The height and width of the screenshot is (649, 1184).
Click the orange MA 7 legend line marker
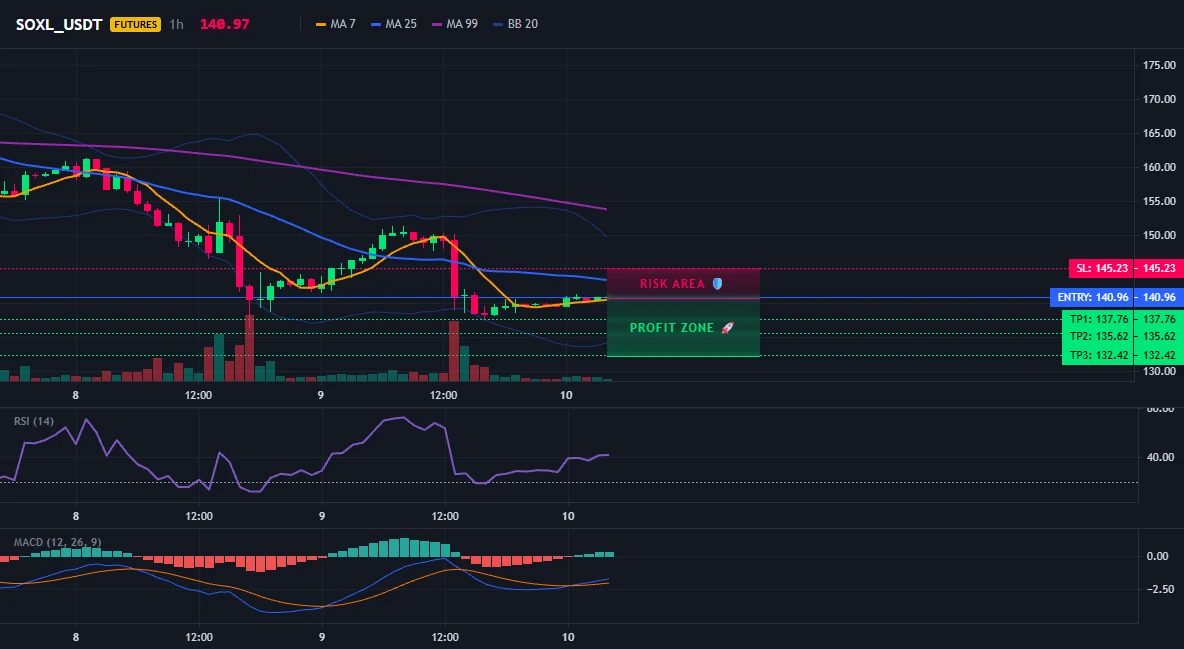321,24
